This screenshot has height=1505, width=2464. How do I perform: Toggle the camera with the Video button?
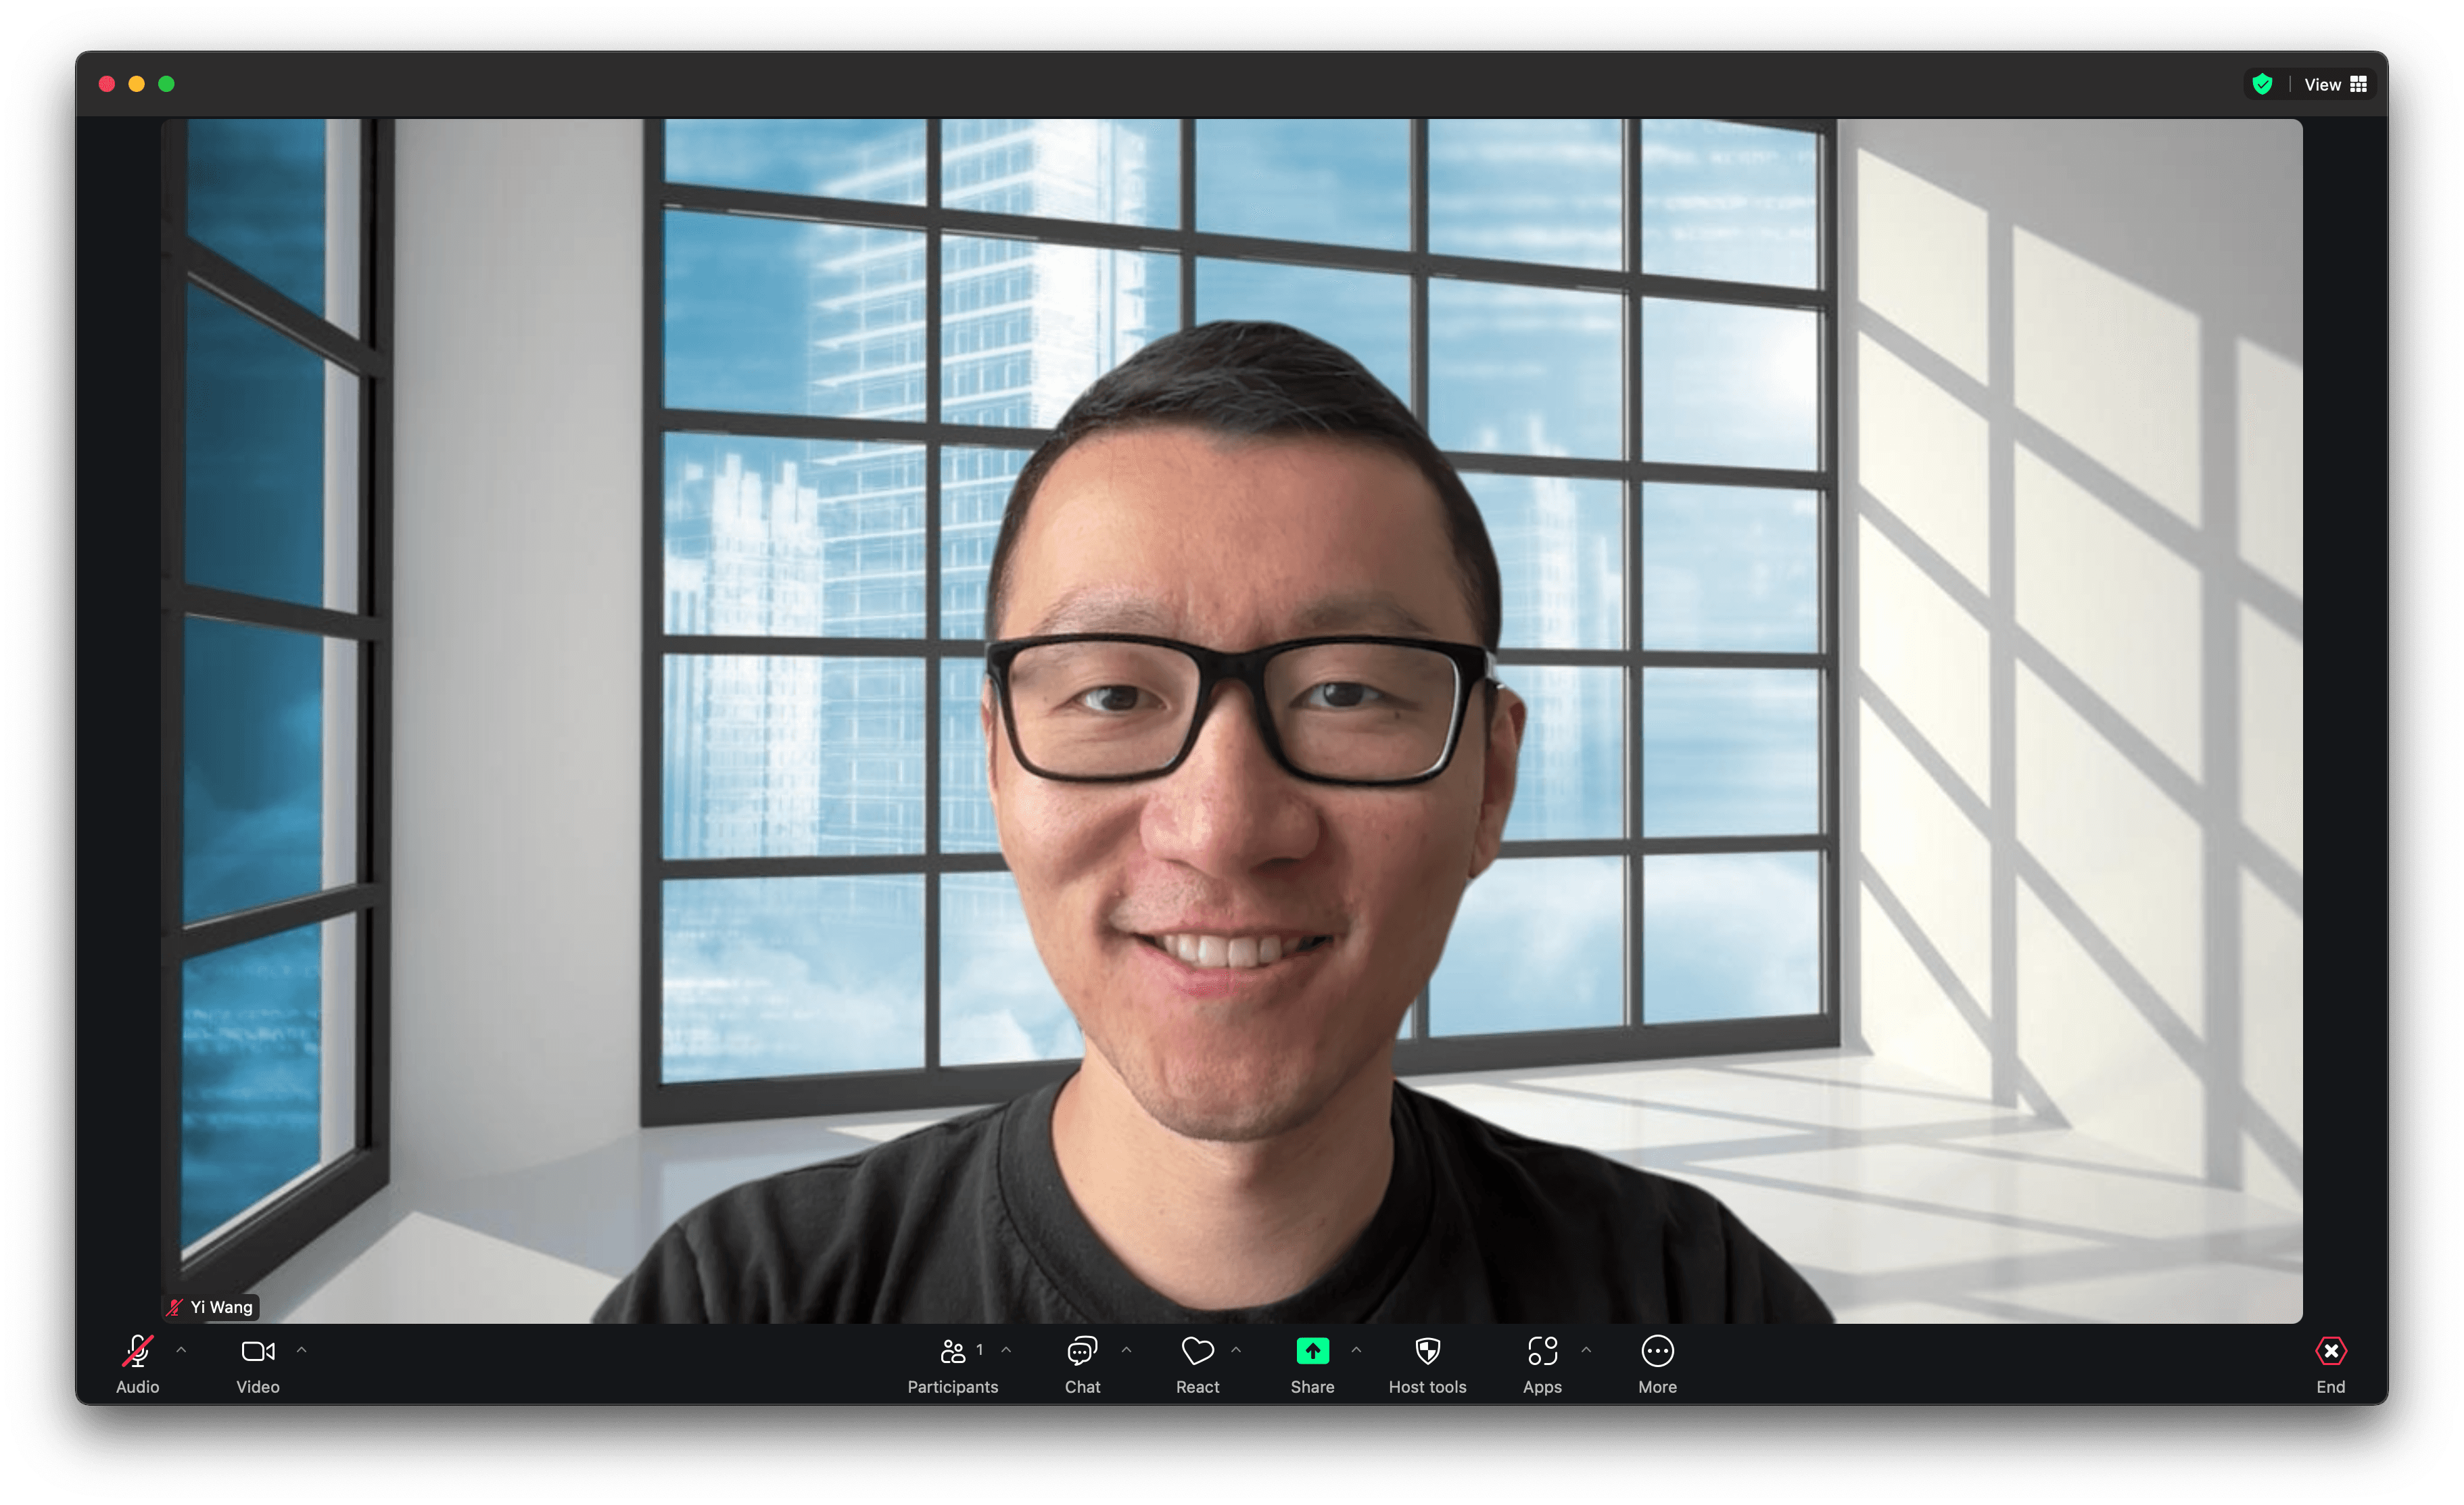258,1364
